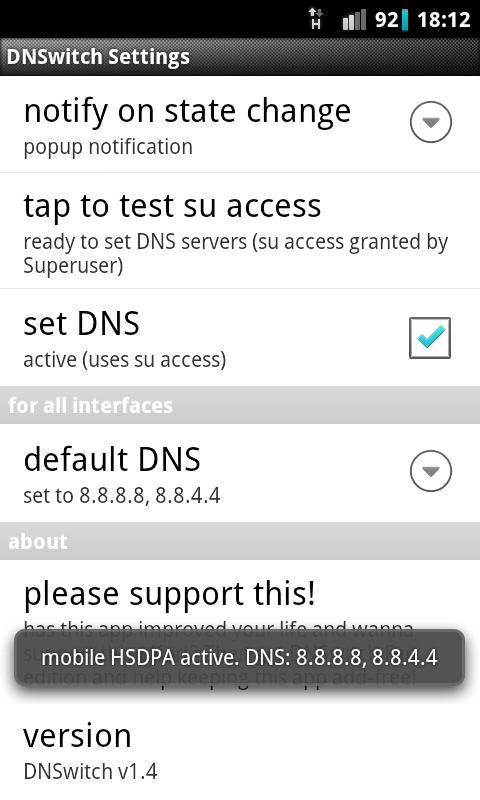Tap the popup notification summary text
The height and width of the screenshot is (800, 480).
[x=108, y=147]
